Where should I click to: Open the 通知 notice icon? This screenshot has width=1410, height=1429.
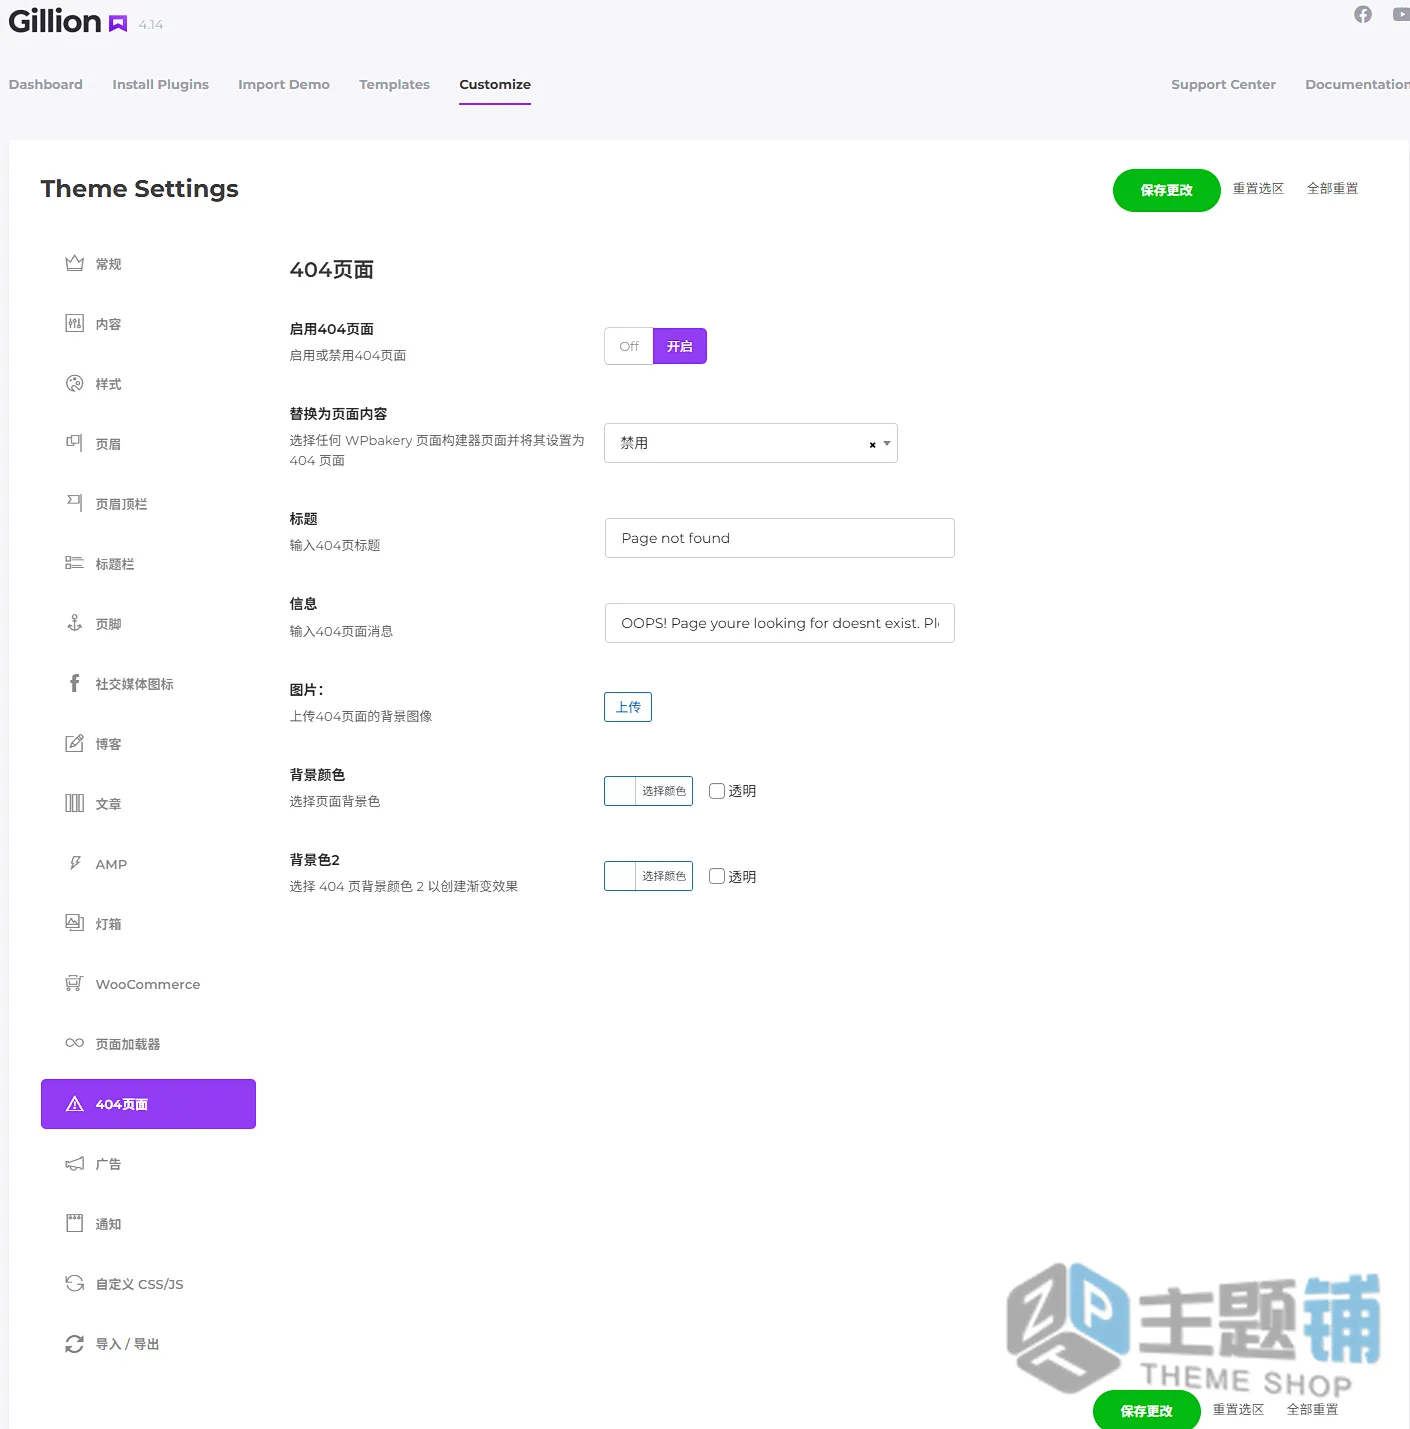pyautogui.click(x=74, y=1223)
